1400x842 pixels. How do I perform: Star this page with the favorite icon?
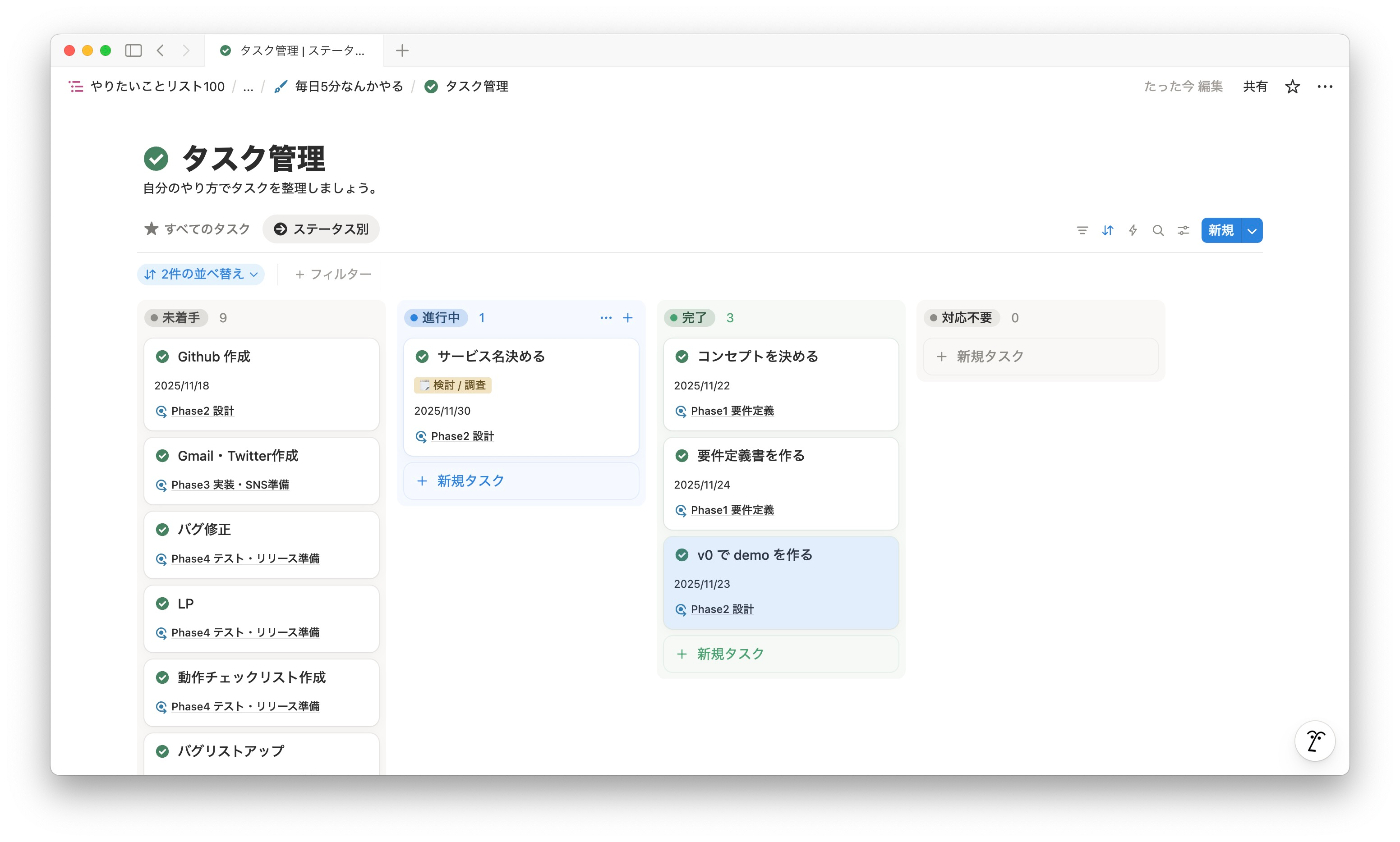[1291, 86]
